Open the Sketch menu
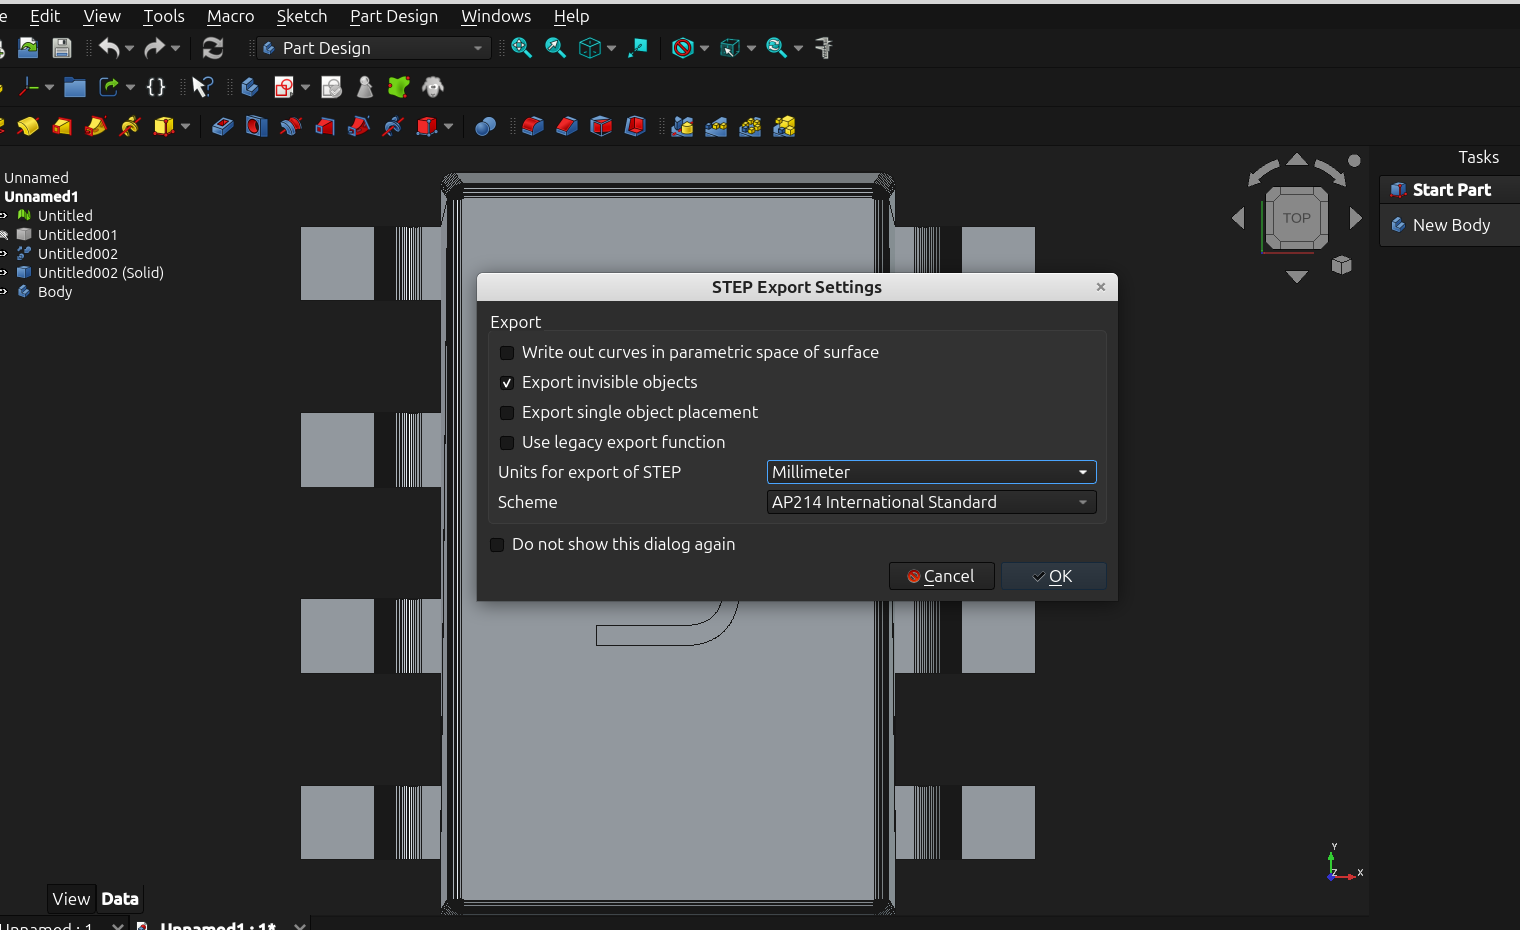Viewport: 1520px width, 930px height. coord(302,16)
